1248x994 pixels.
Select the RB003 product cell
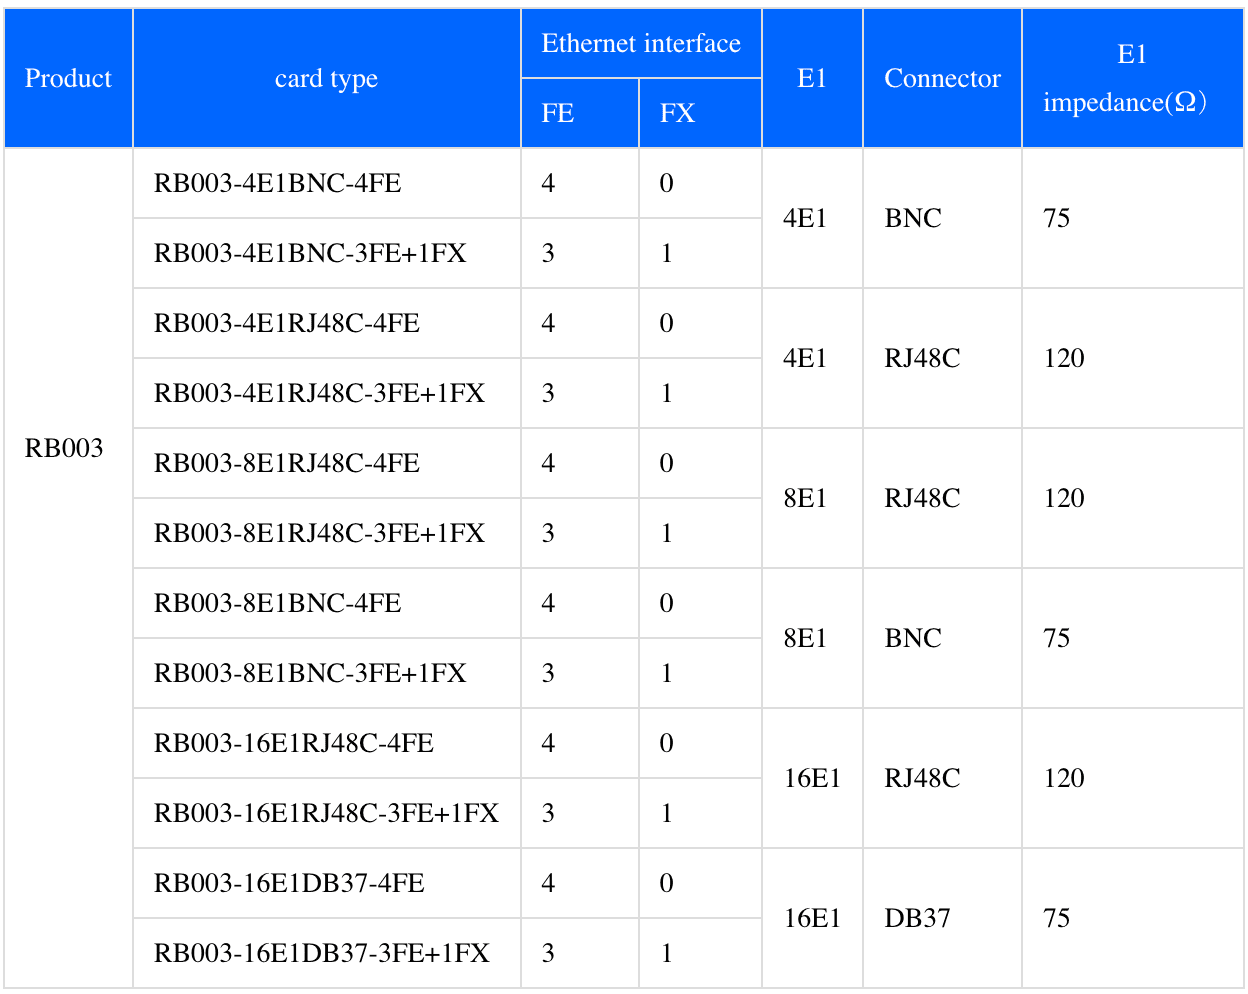[64, 448]
